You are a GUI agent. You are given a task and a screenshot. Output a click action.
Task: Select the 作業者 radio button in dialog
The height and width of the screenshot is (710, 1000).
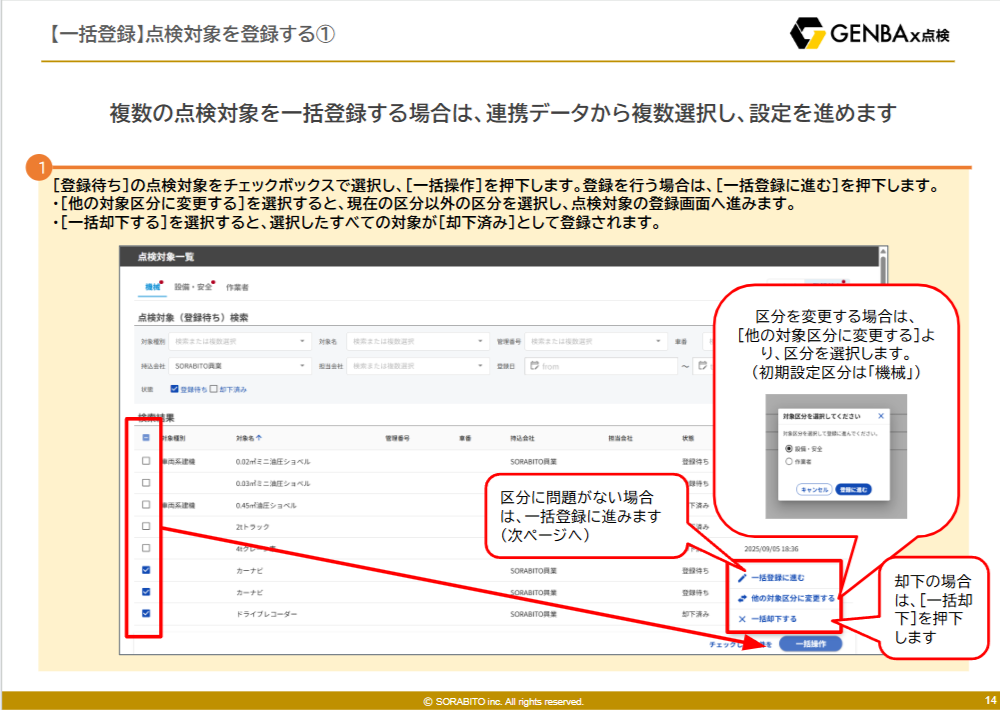coord(789,462)
